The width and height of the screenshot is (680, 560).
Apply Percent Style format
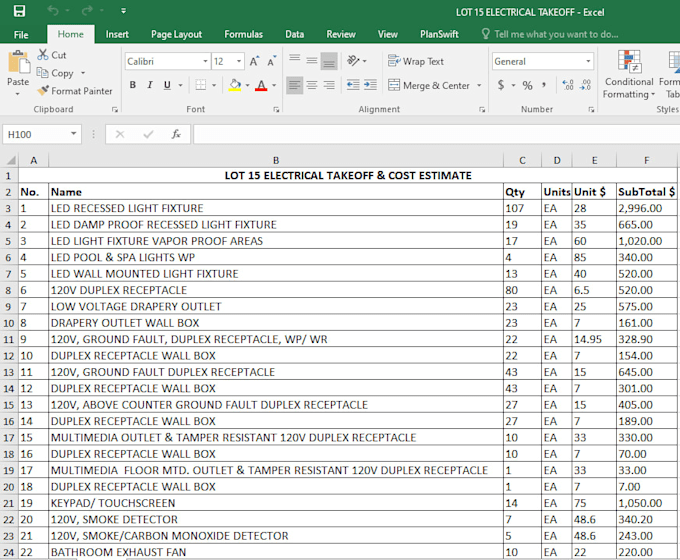coord(527,85)
